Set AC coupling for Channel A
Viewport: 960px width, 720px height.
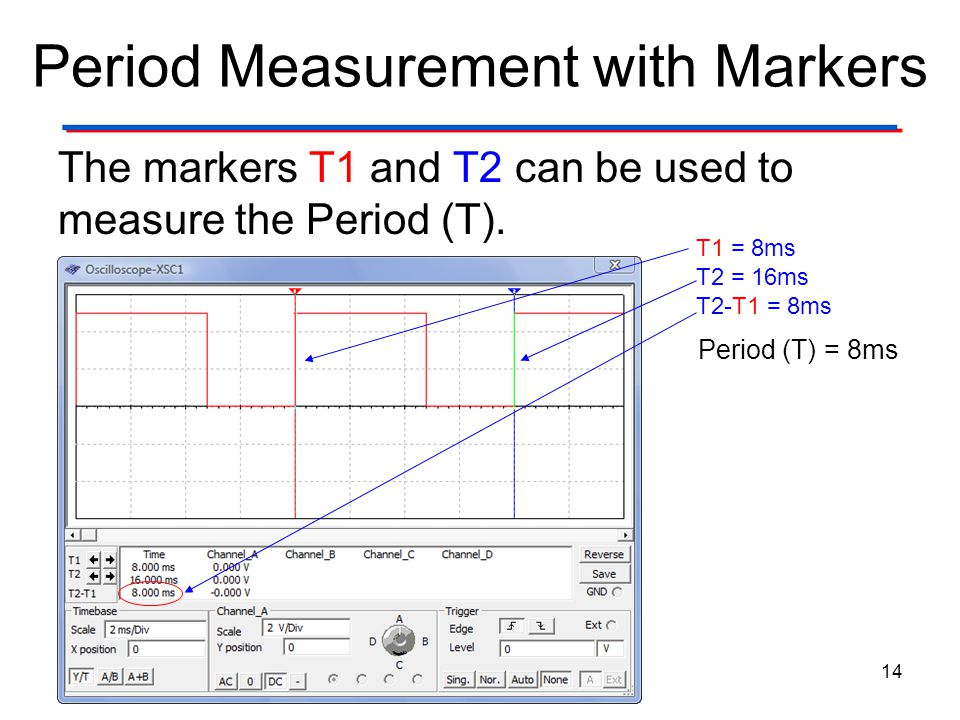[x=225, y=681]
